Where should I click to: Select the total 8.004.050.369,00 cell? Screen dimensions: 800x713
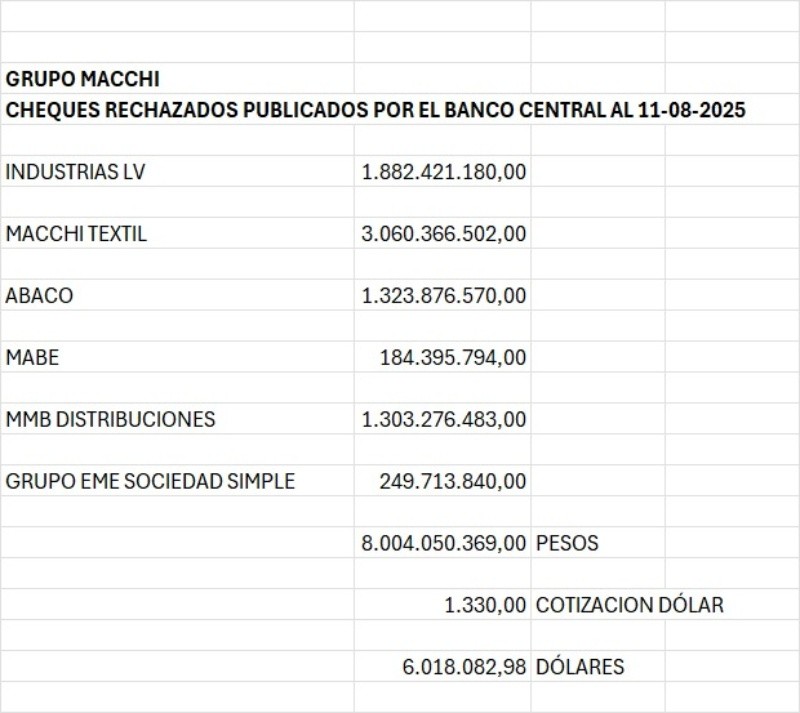coord(444,543)
